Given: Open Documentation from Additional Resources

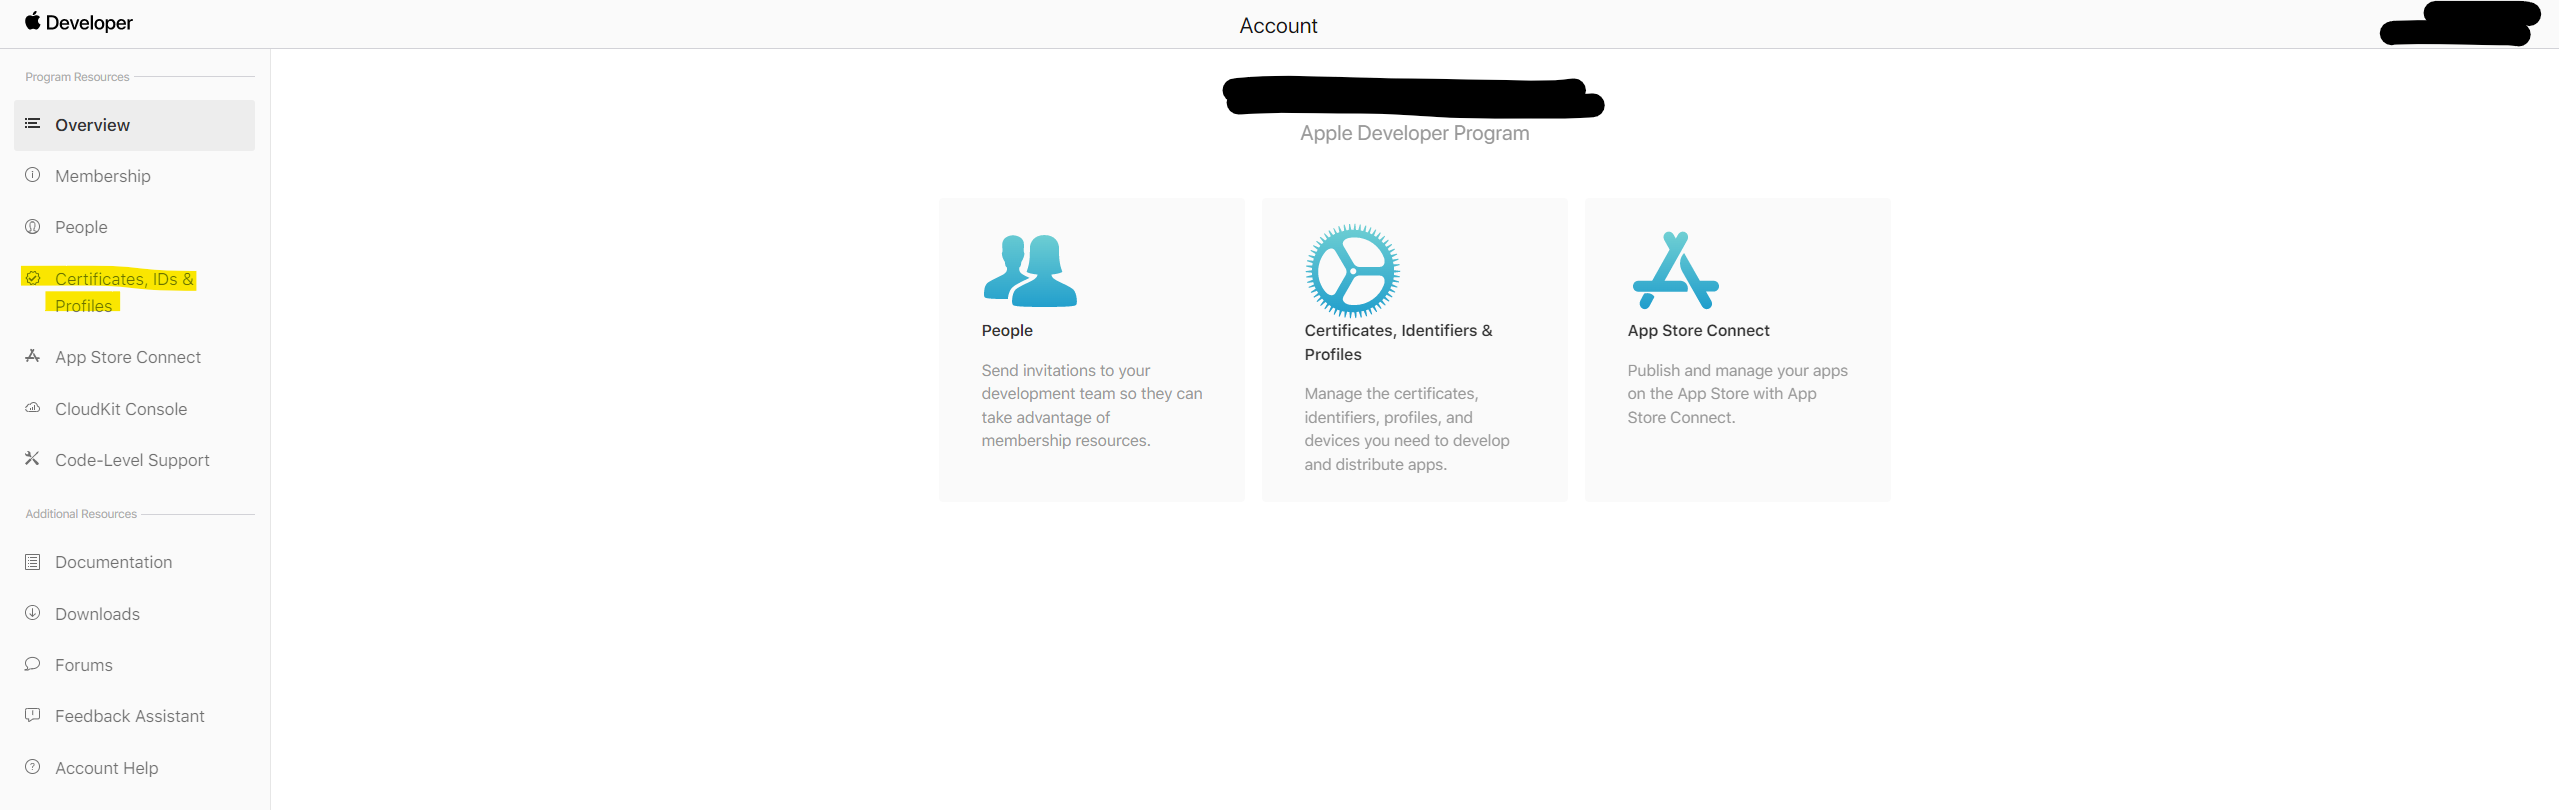Looking at the screenshot, I should tap(114, 562).
